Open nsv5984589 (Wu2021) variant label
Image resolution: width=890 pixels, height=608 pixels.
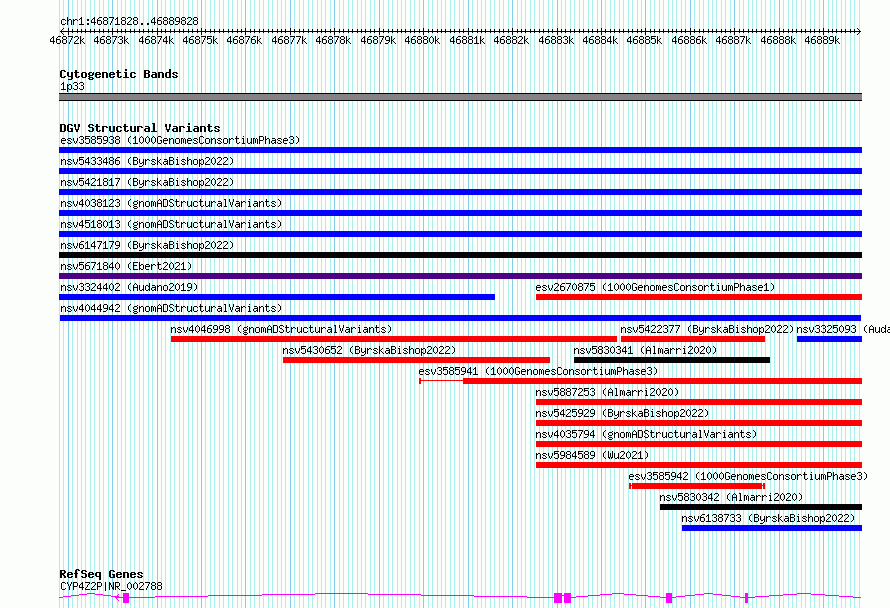point(592,455)
